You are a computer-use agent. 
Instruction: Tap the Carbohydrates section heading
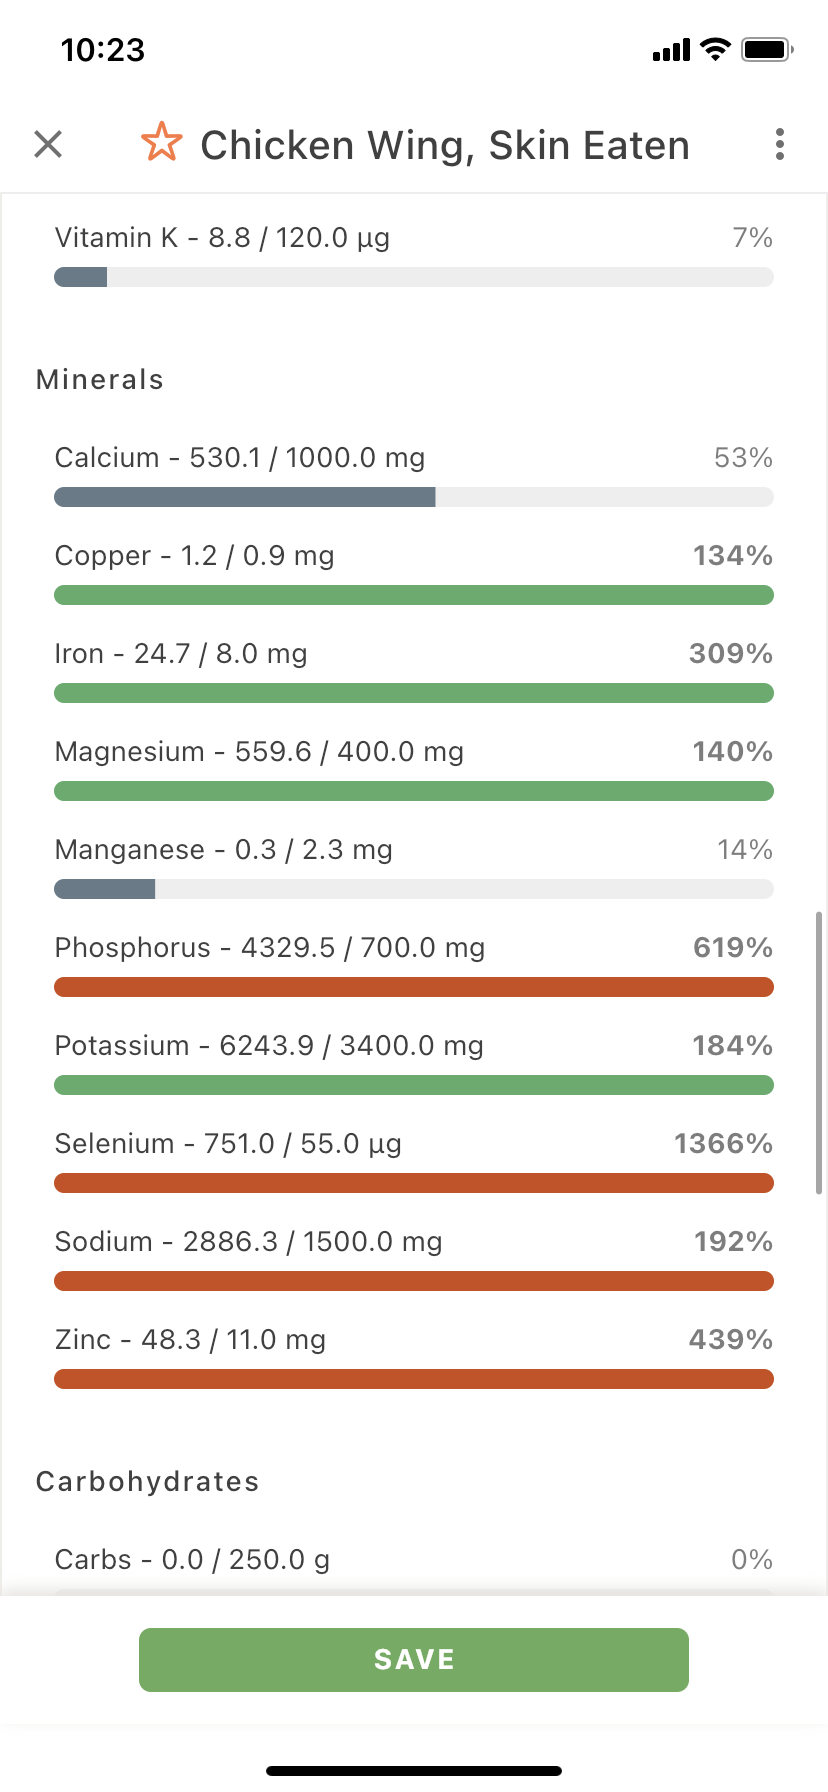pyautogui.click(x=148, y=1482)
